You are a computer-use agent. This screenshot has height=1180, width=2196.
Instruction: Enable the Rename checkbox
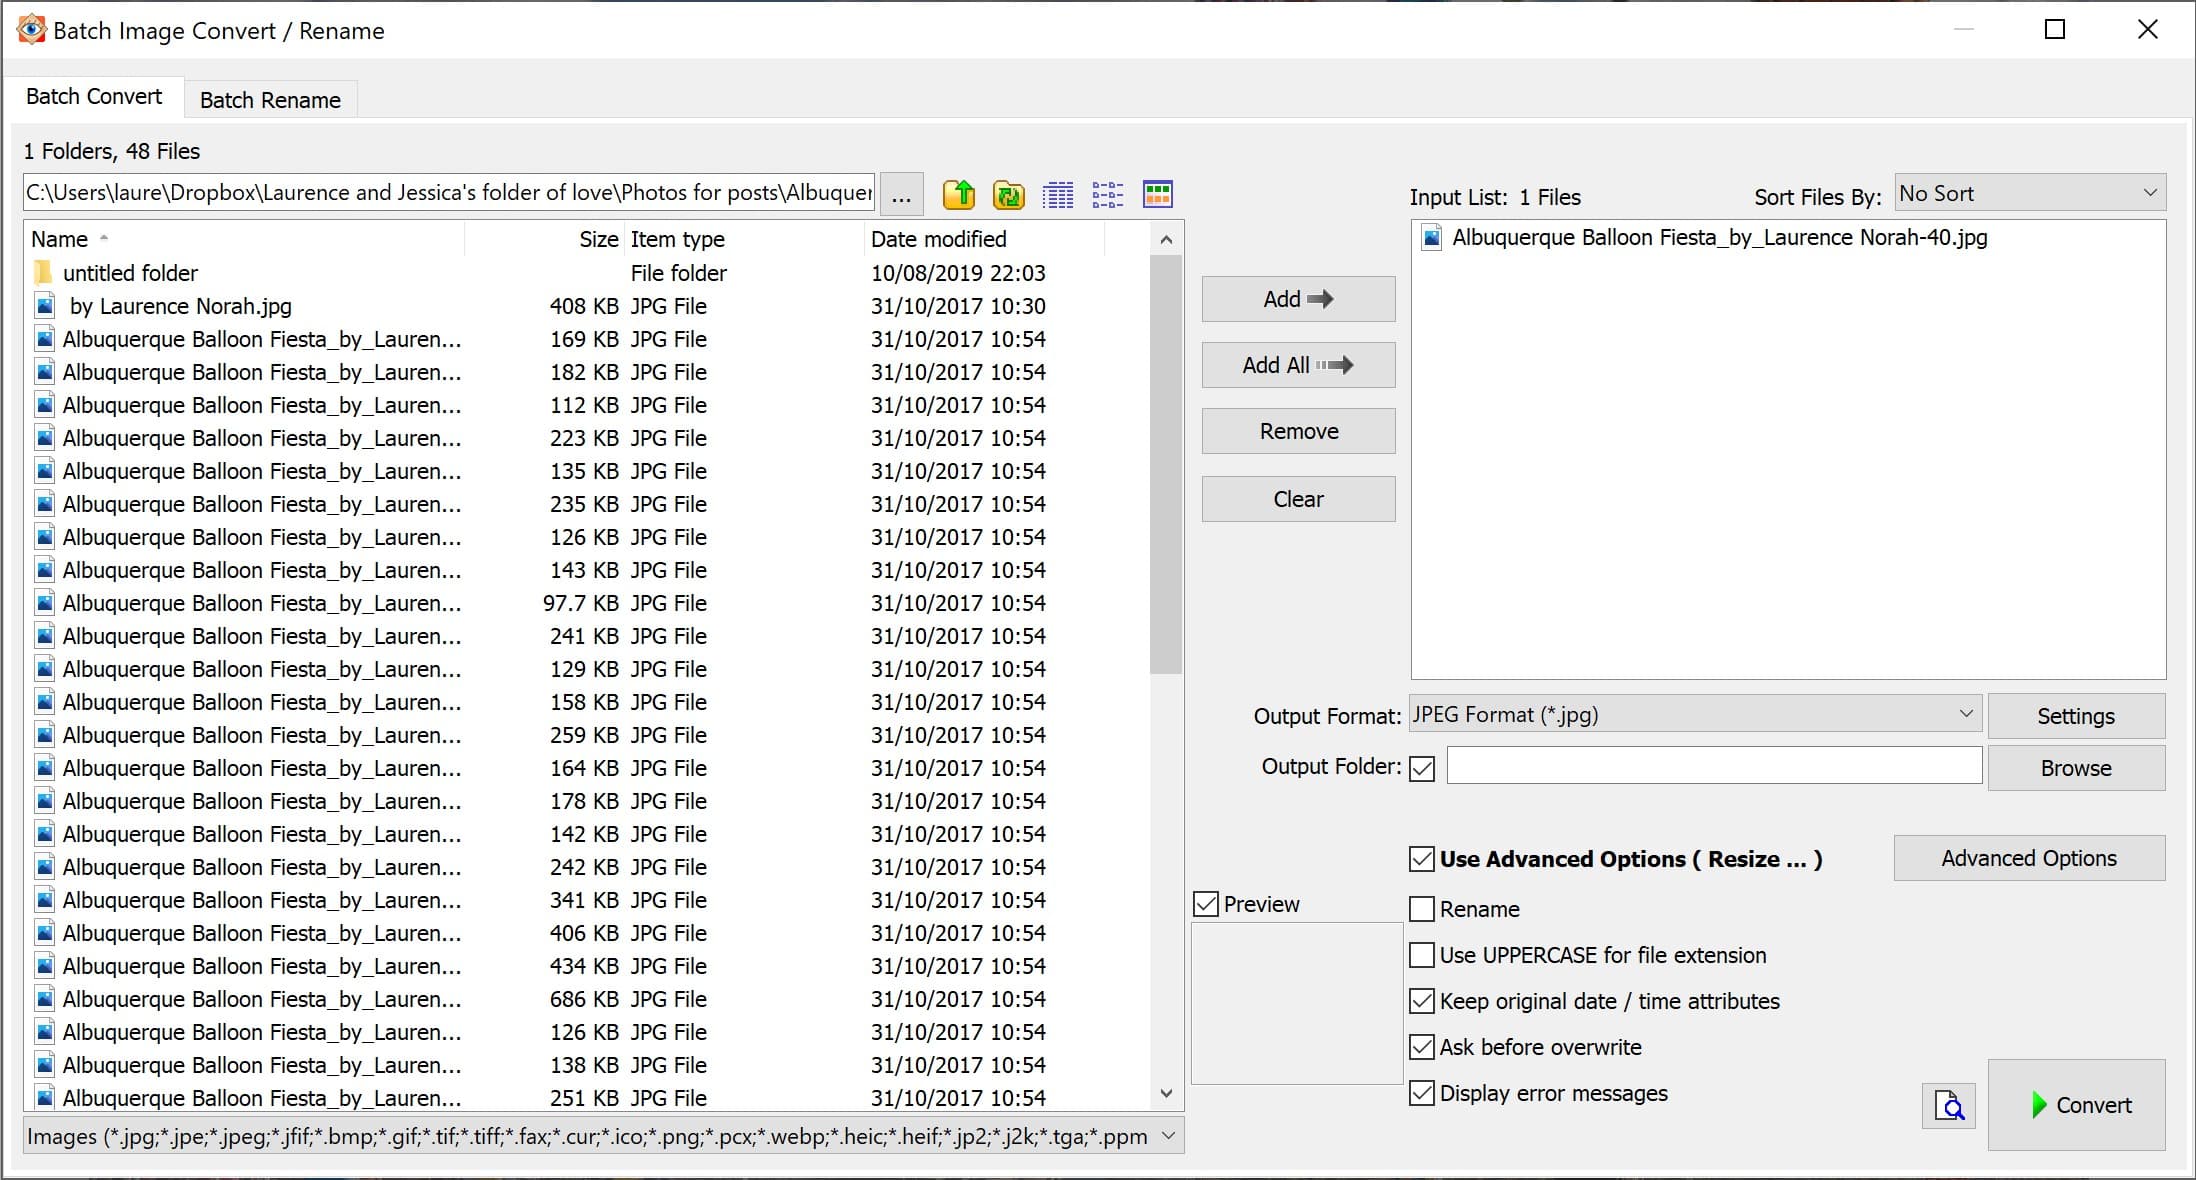pyautogui.click(x=1422, y=909)
